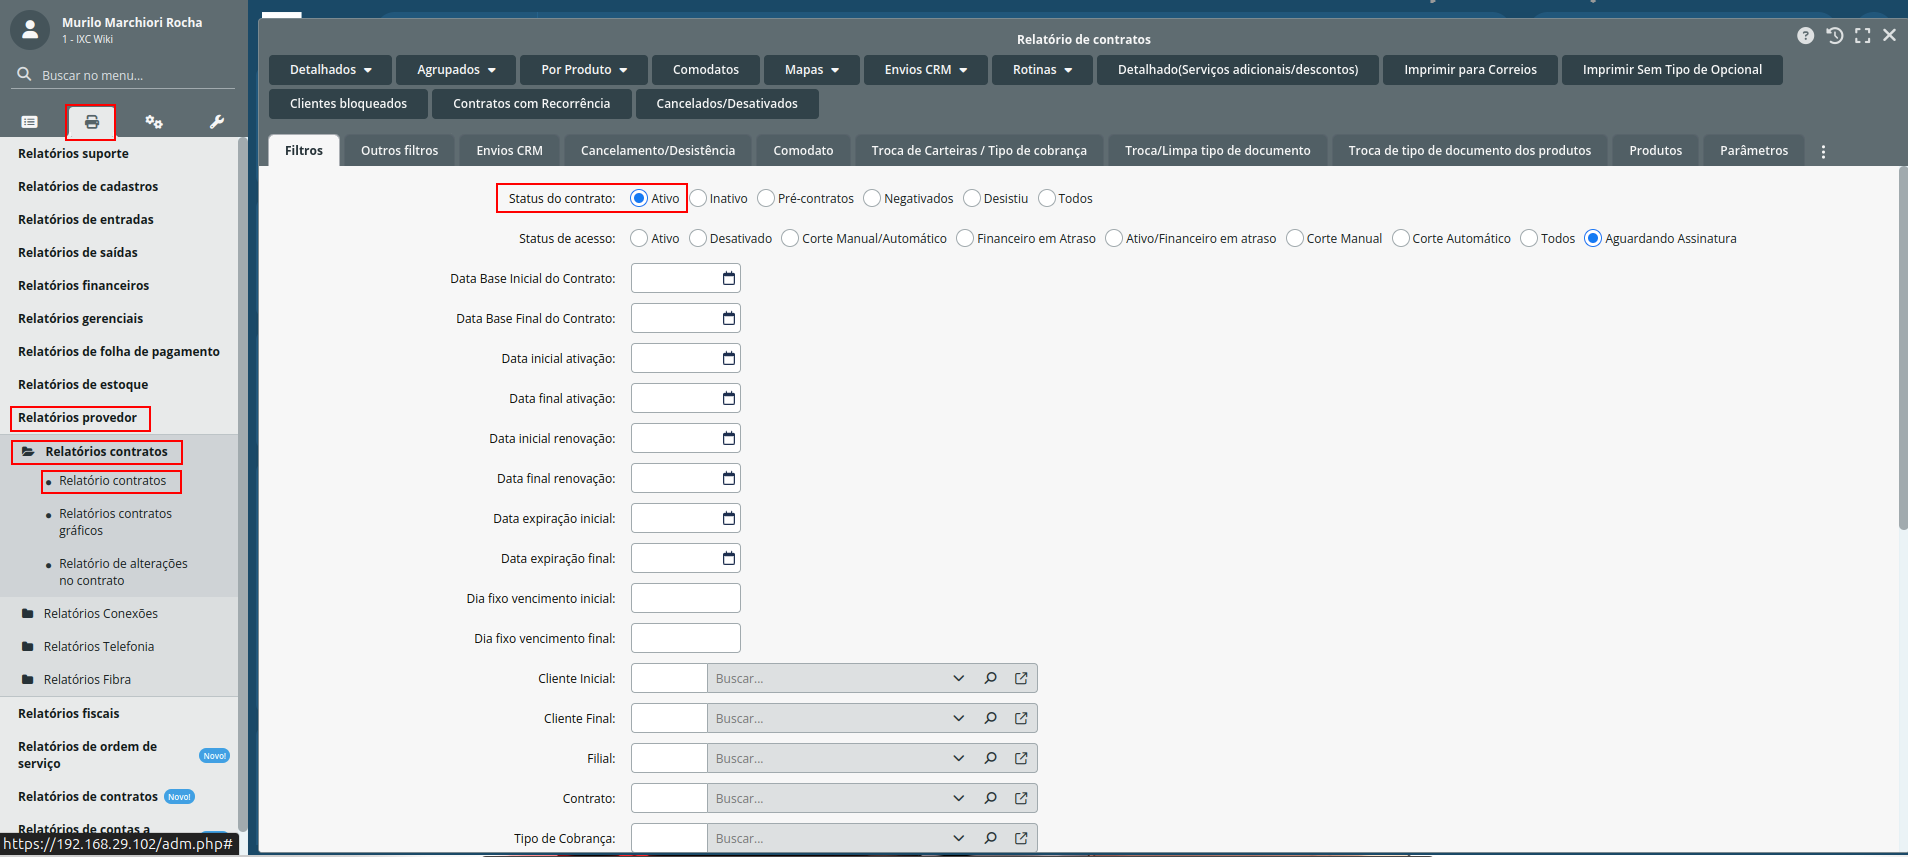Open the gears settings sidebar icon
Viewport: 1908px width, 857px height.
(x=154, y=122)
